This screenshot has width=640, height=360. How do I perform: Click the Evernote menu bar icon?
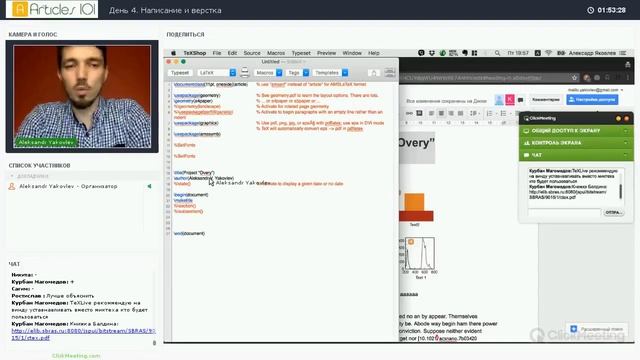tap(465, 53)
